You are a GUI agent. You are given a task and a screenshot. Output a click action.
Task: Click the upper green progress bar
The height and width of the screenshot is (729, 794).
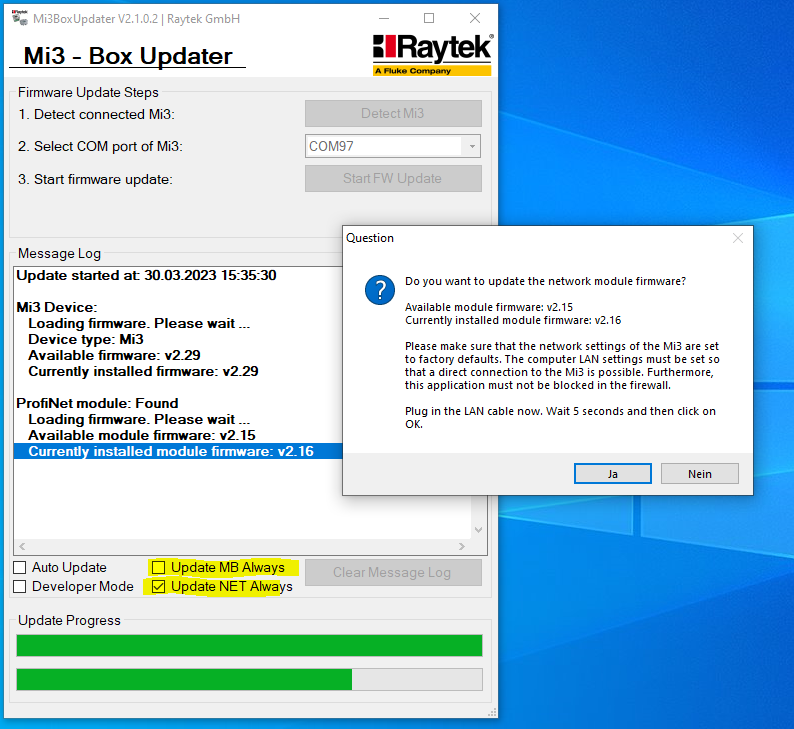[x=249, y=646]
